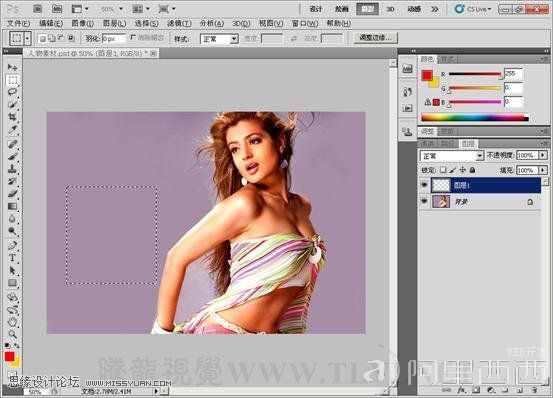
Task: Select the Path Selection tool
Action: pos(12,270)
